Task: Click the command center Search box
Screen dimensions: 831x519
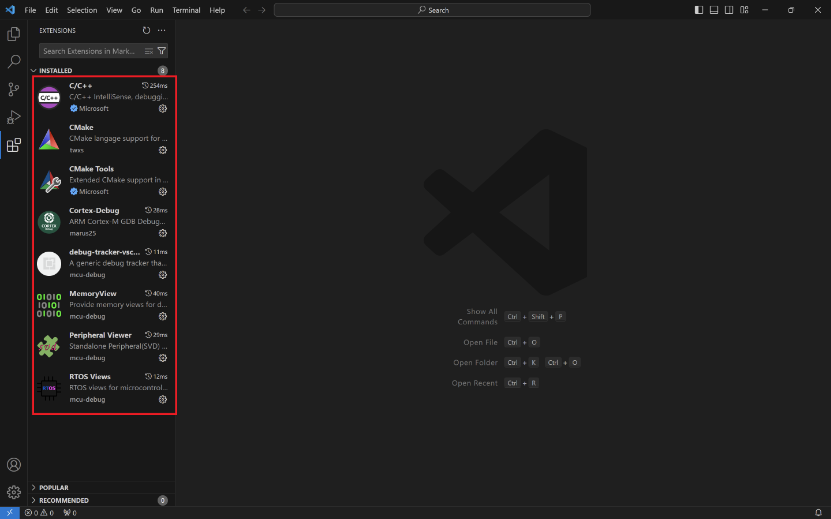Action: [x=432, y=10]
